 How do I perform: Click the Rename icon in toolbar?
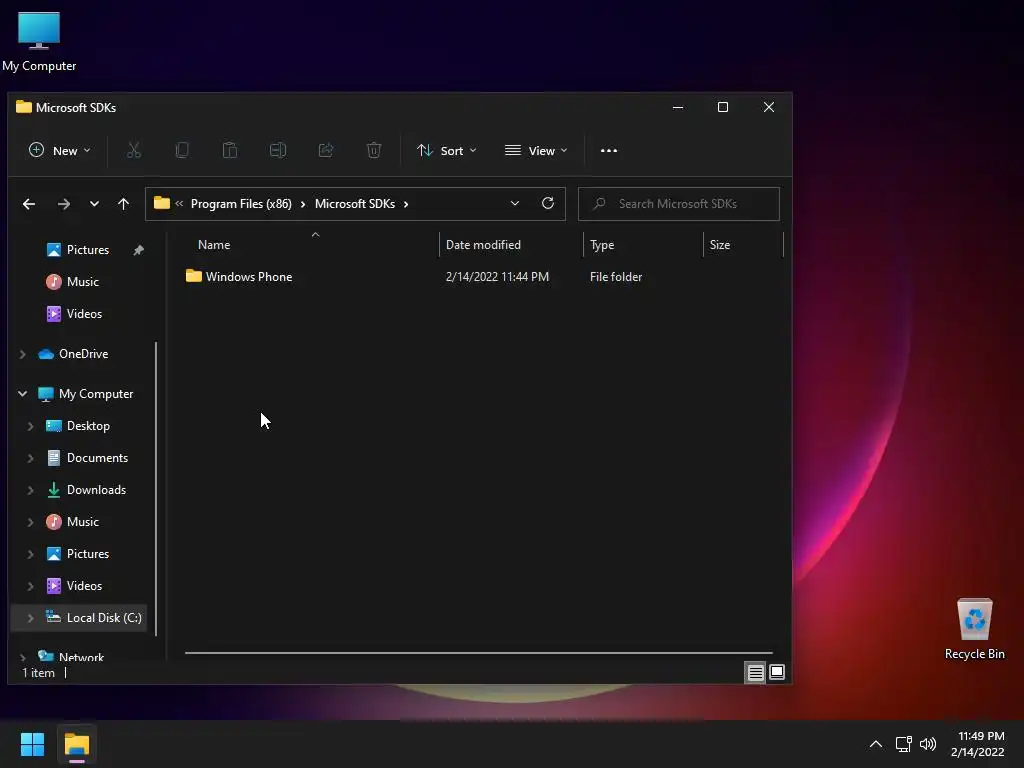[278, 151]
